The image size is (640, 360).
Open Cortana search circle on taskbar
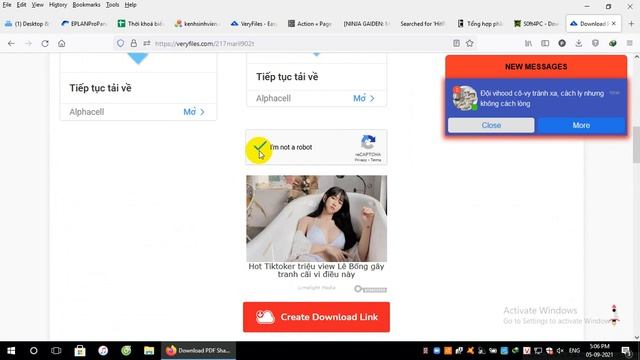click(33, 351)
